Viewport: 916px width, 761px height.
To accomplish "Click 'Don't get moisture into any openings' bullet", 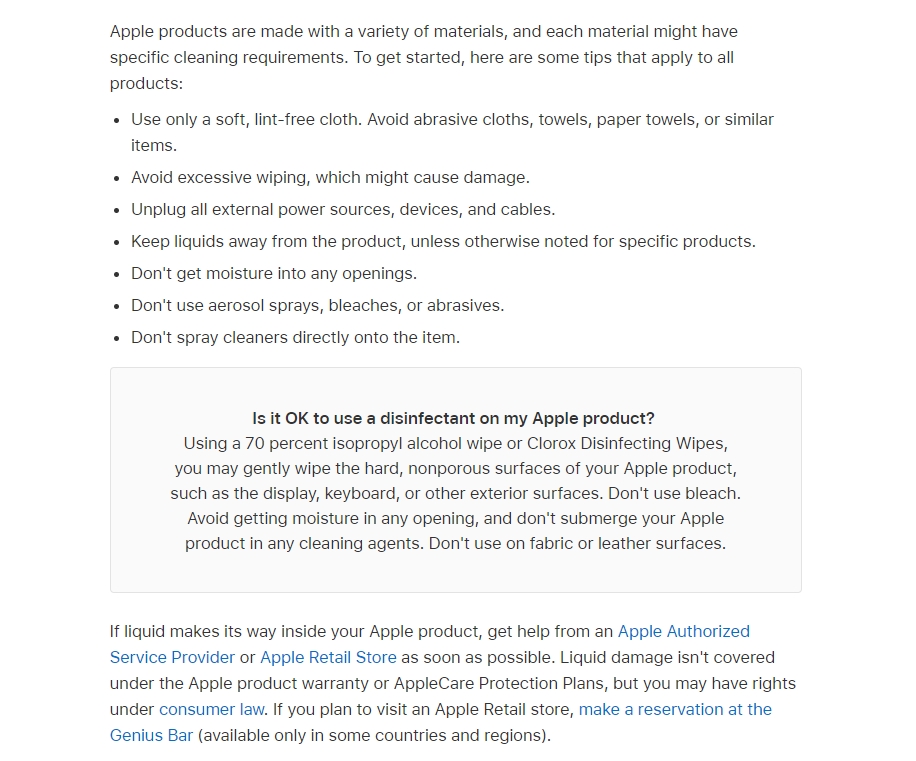I will coord(273,274).
